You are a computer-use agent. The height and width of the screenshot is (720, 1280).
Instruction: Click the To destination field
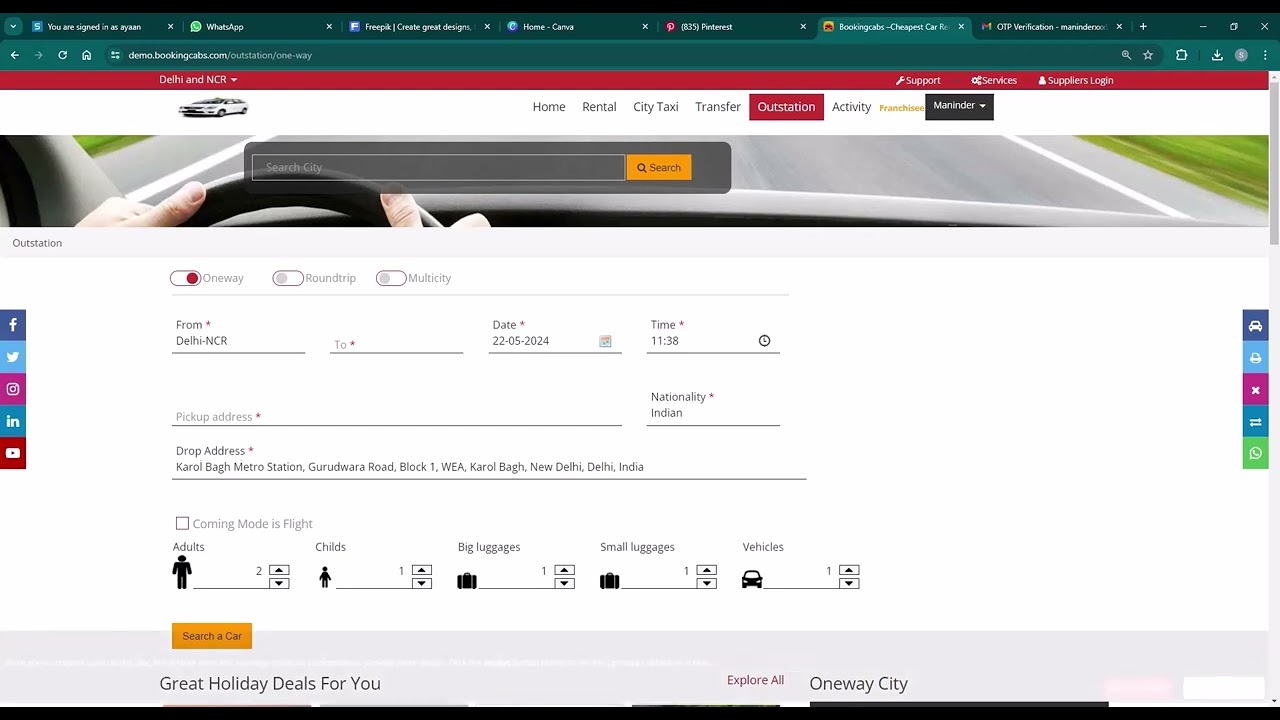(397, 344)
